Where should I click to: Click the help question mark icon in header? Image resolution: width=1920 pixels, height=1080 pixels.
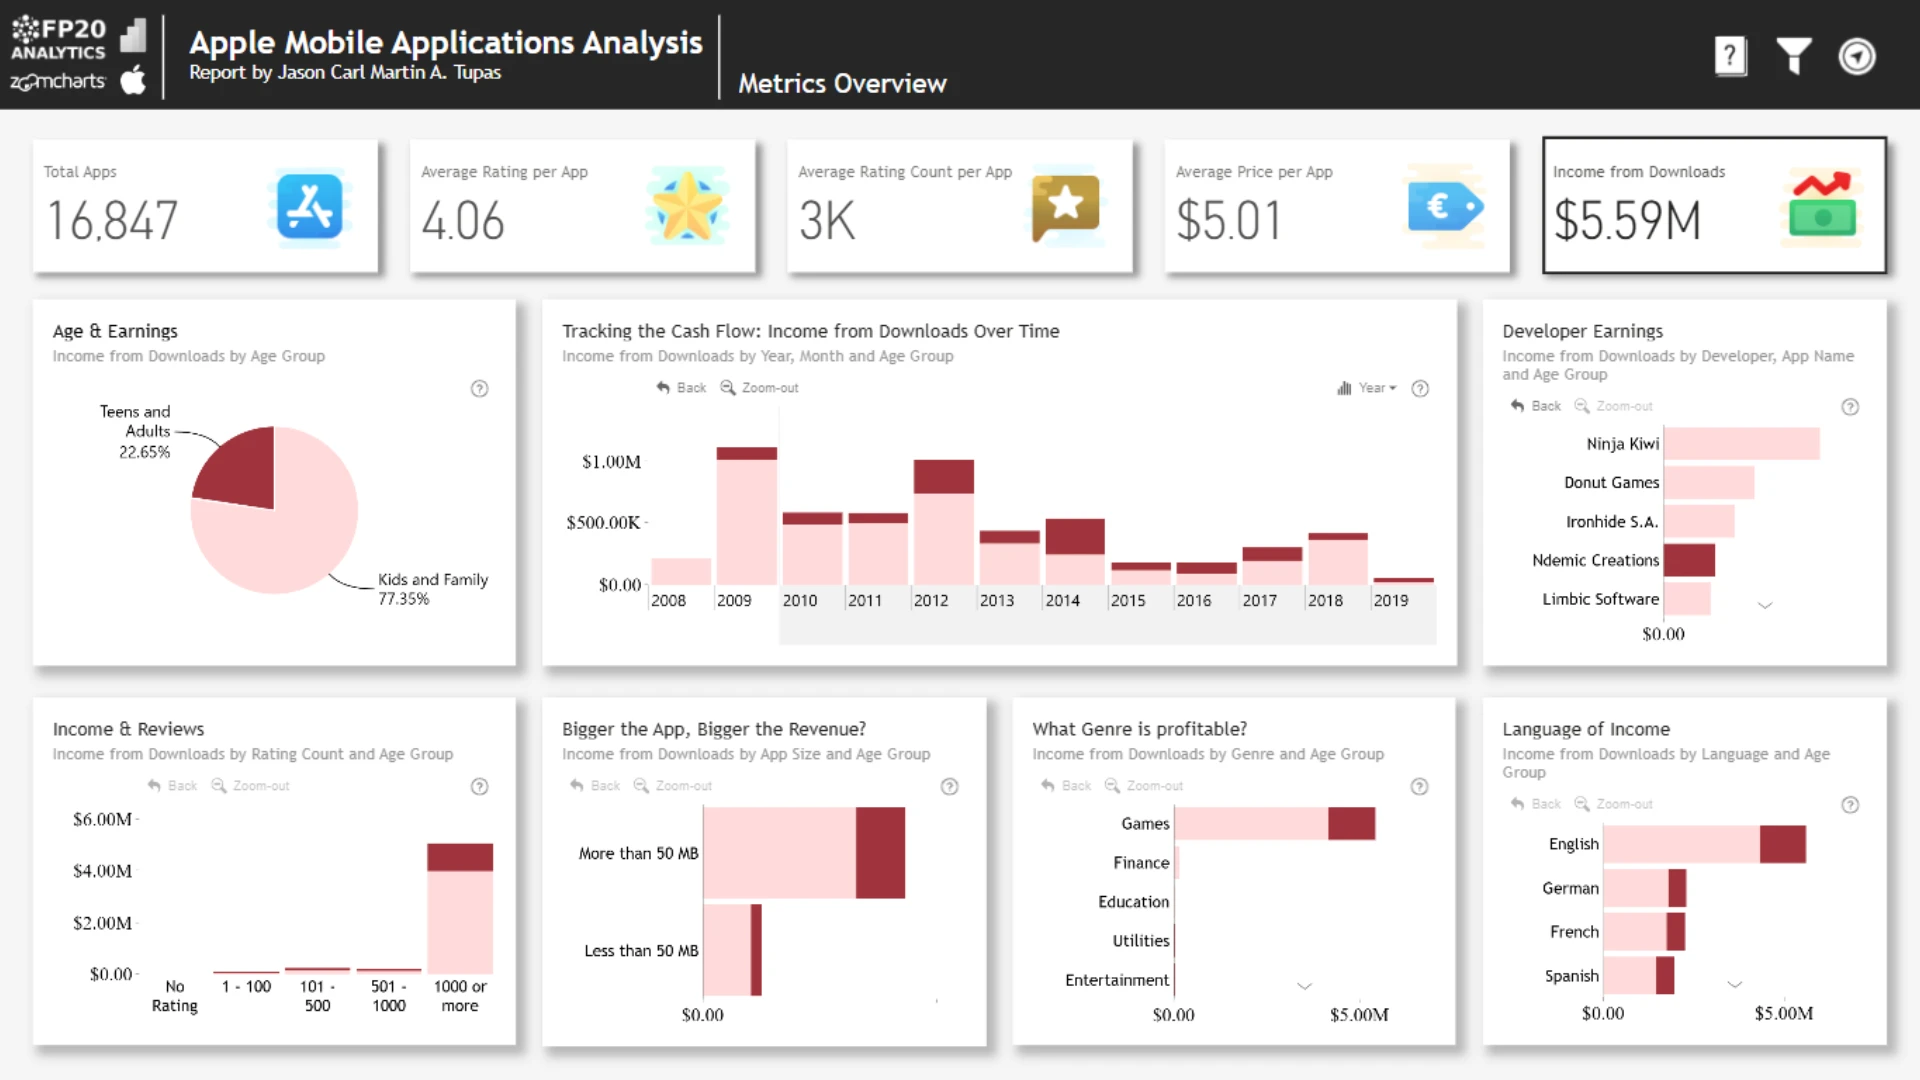(1730, 56)
